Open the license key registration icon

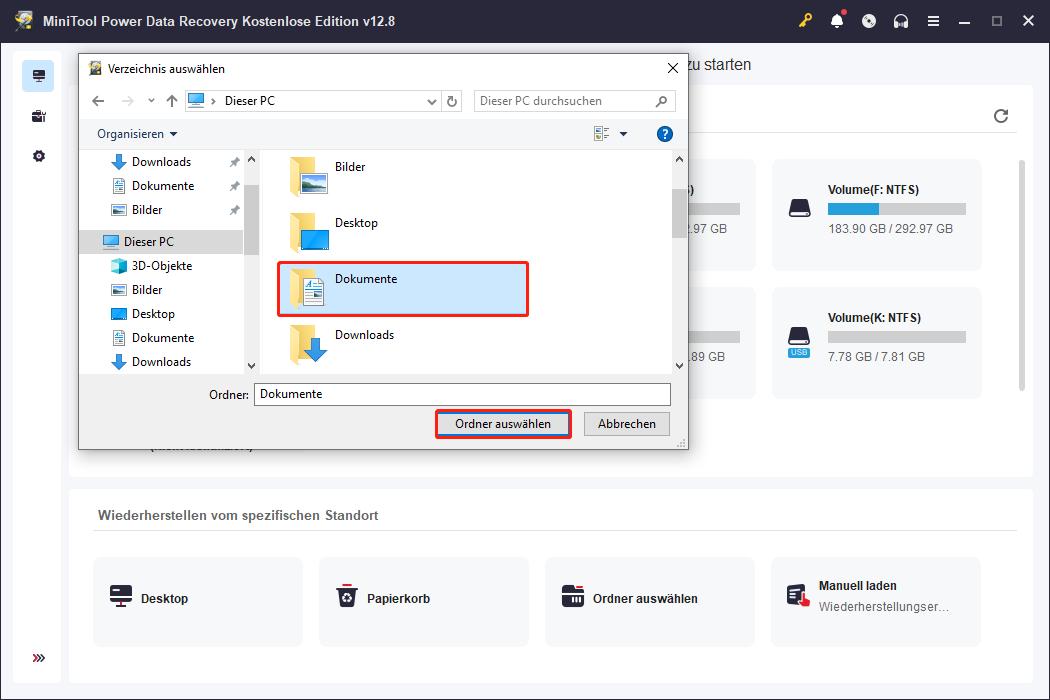tap(805, 20)
